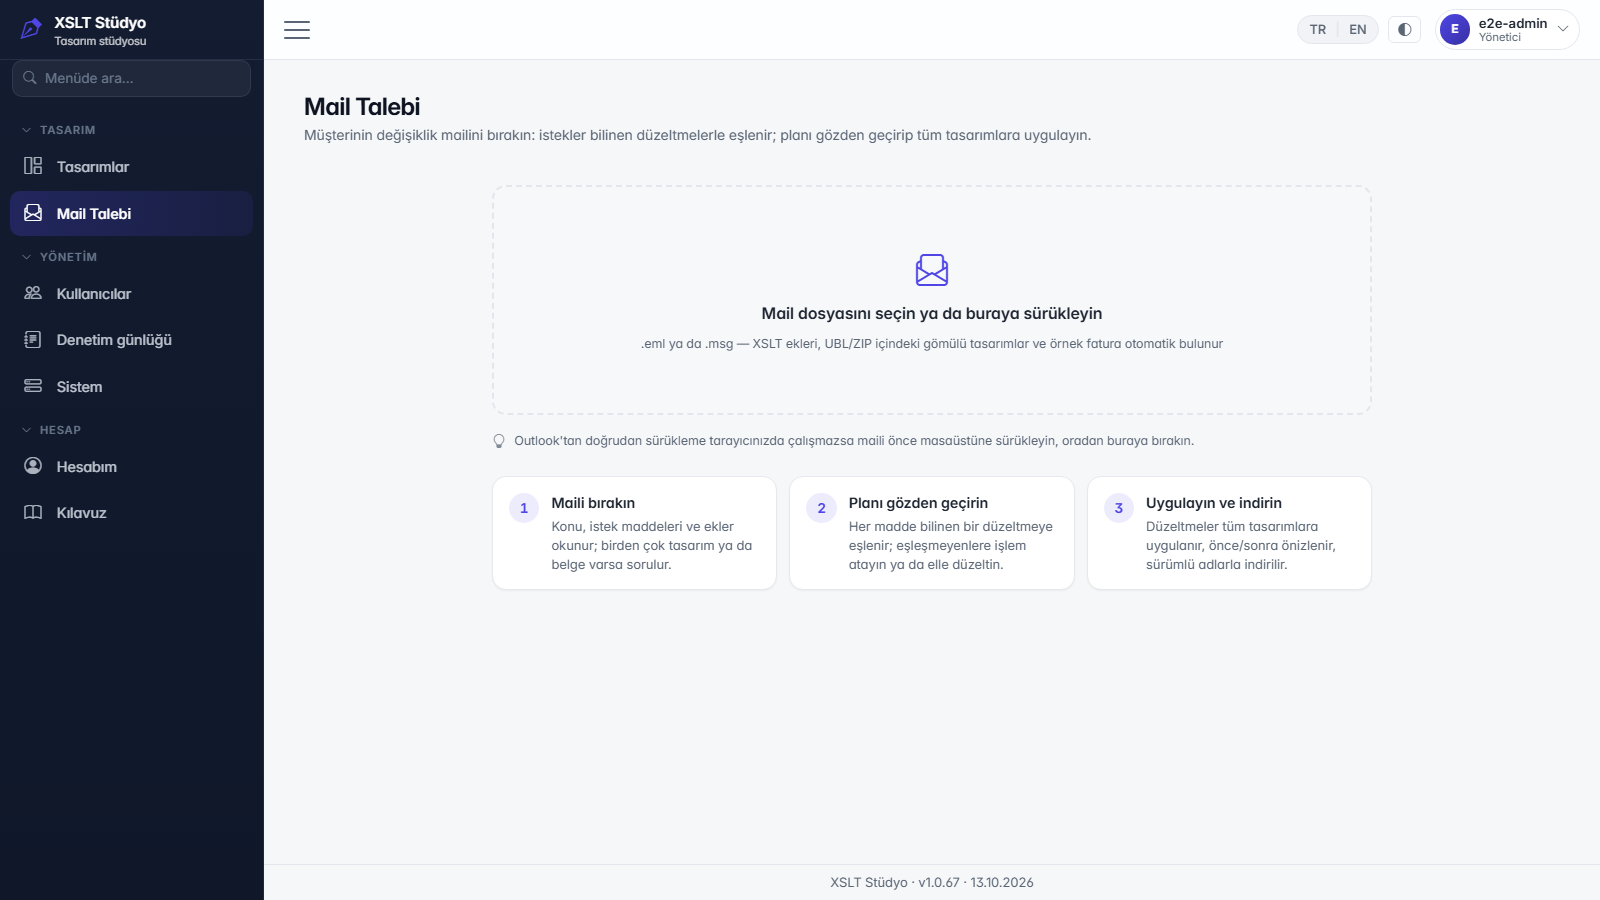Click the step number 2 badge
This screenshot has height=900, width=1600.
[821, 508]
